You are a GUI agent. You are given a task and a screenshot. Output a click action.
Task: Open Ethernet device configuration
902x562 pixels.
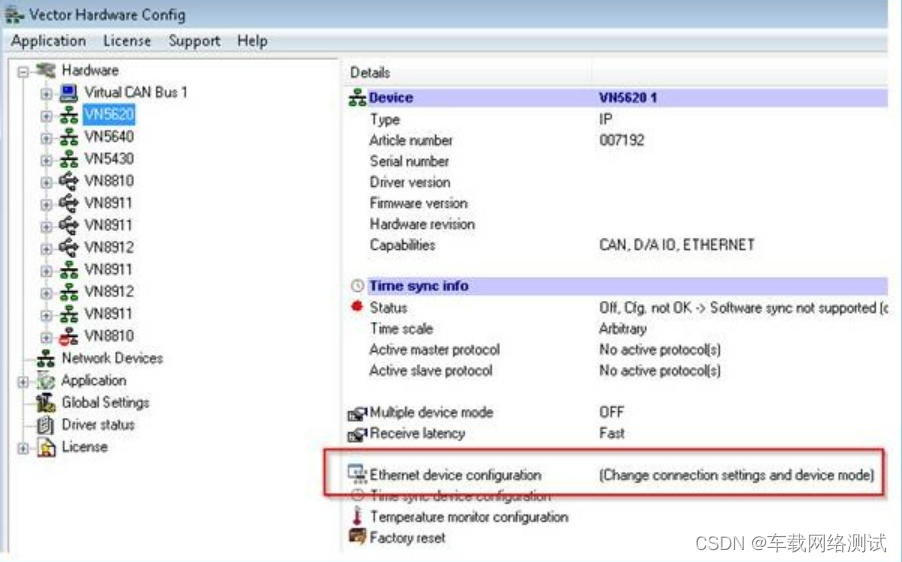[455, 475]
